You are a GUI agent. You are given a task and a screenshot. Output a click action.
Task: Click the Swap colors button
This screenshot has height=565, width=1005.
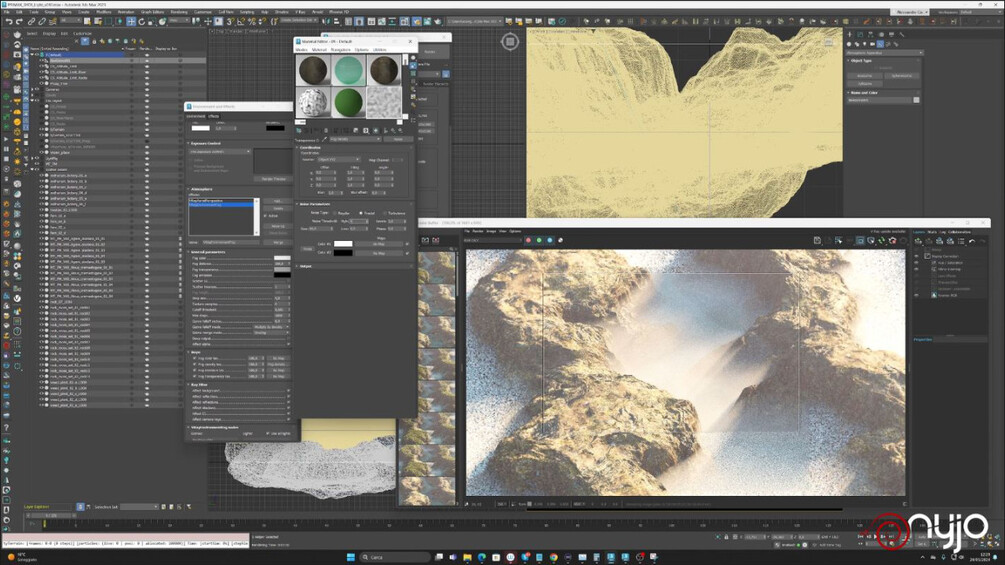coord(308,249)
